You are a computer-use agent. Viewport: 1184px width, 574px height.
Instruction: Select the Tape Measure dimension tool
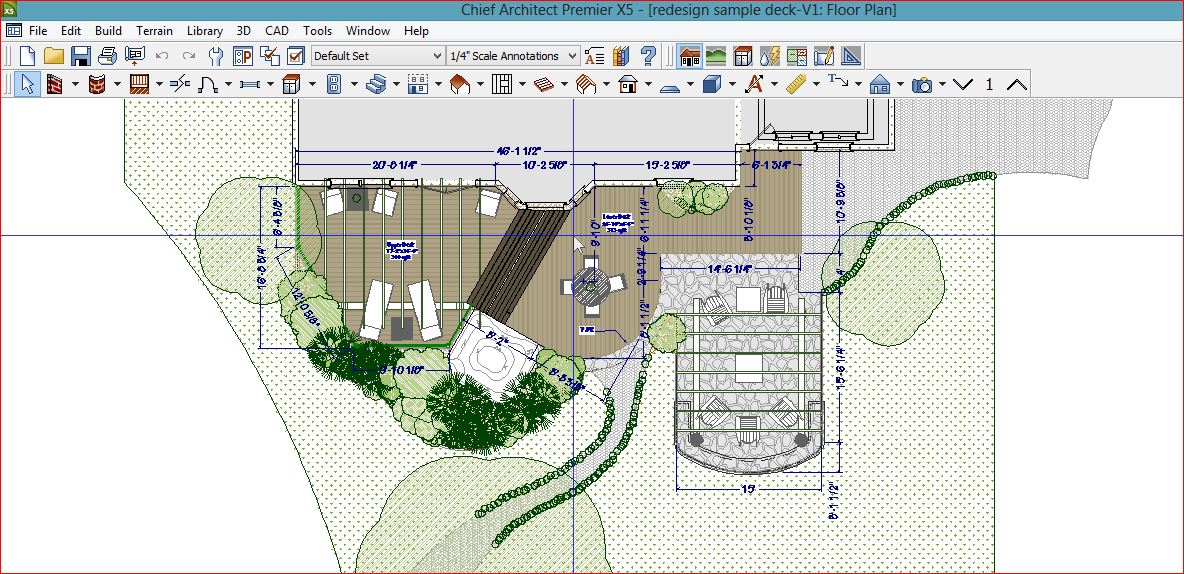coord(796,84)
